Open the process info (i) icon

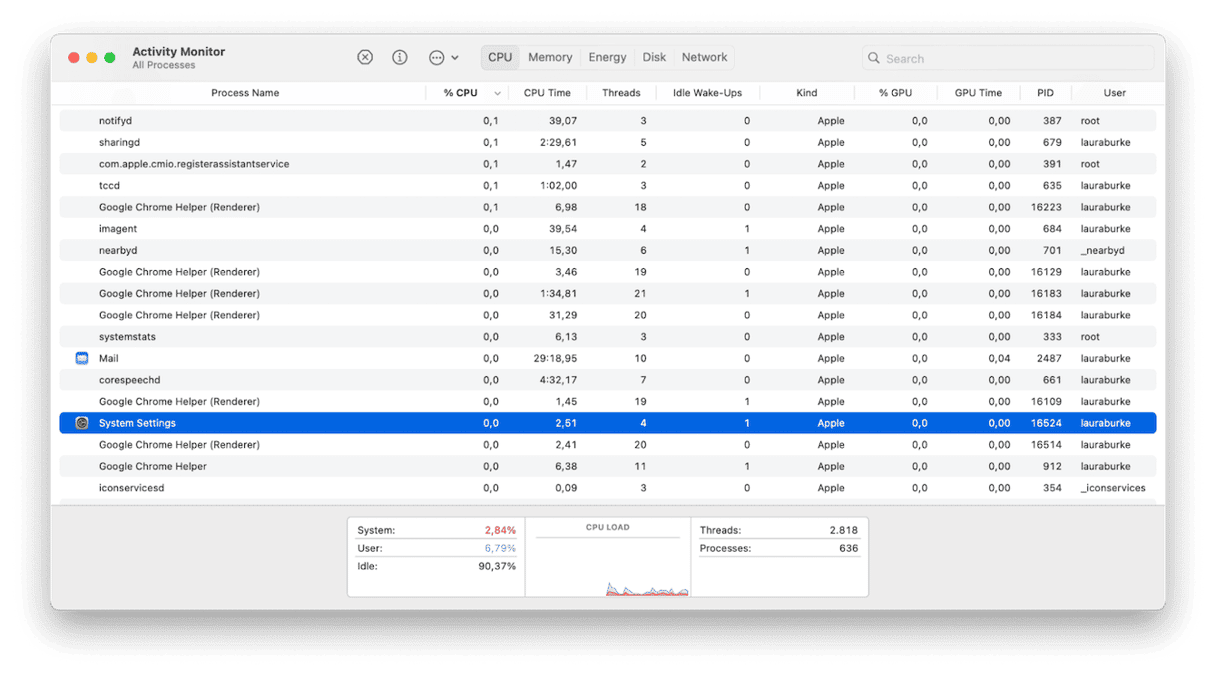tap(399, 57)
